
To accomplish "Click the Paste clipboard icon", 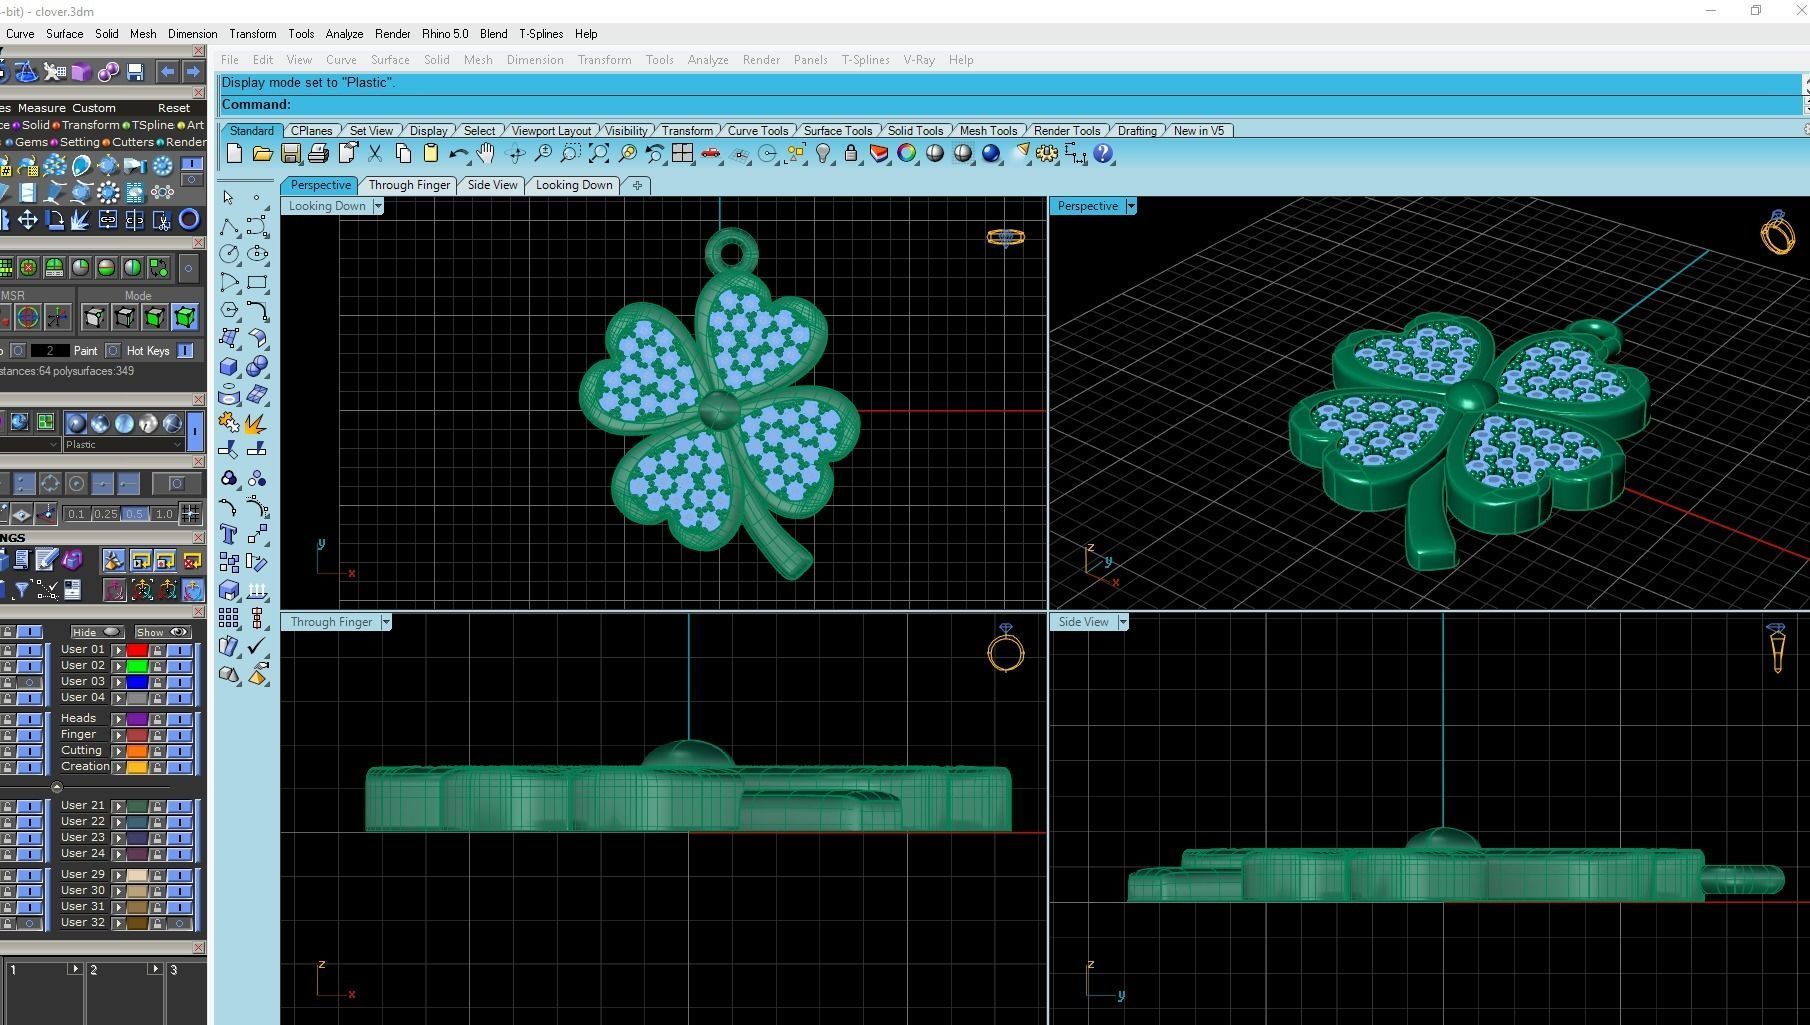I will coord(431,154).
